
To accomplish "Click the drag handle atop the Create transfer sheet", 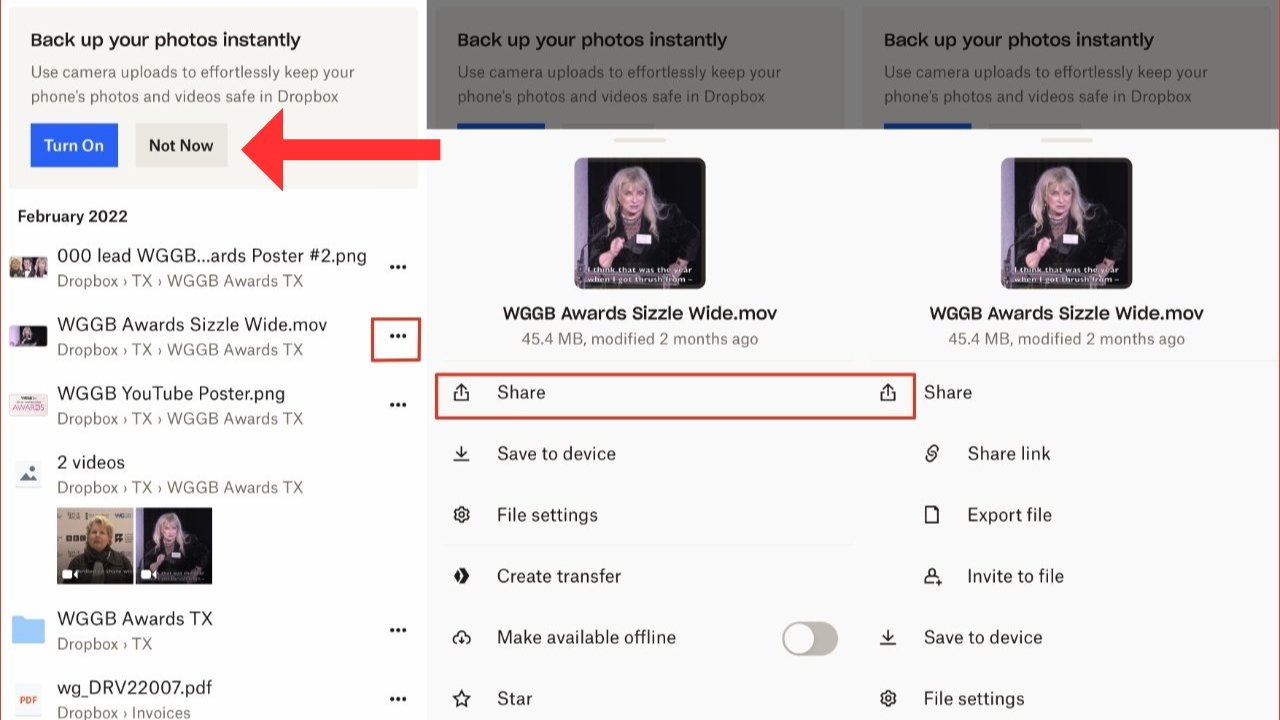I will tap(640, 139).
